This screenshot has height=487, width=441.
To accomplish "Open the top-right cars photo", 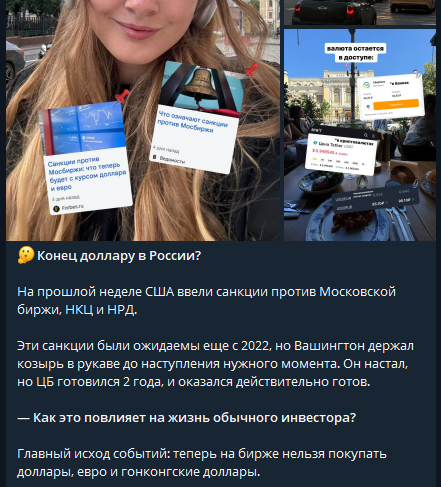I will 360,12.
